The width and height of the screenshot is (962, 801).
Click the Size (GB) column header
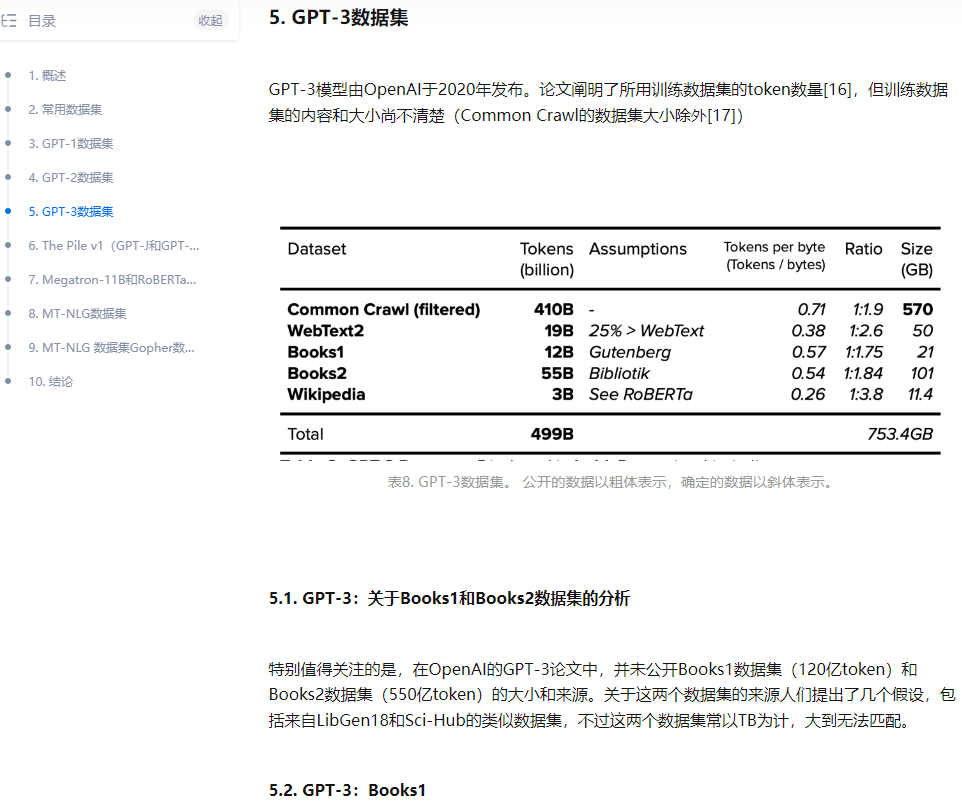pyautogui.click(x=917, y=259)
